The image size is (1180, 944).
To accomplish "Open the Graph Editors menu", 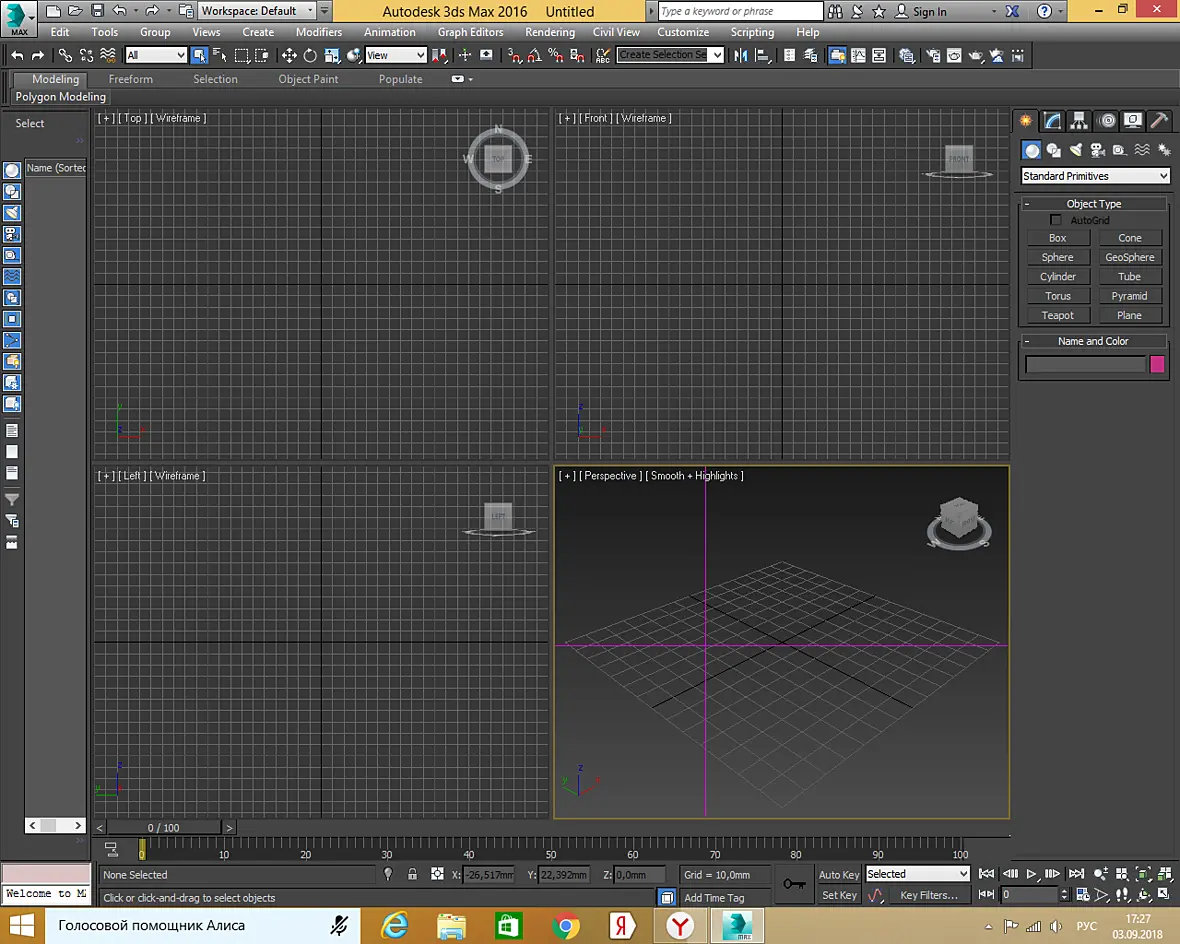I will click(x=470, y=32).
